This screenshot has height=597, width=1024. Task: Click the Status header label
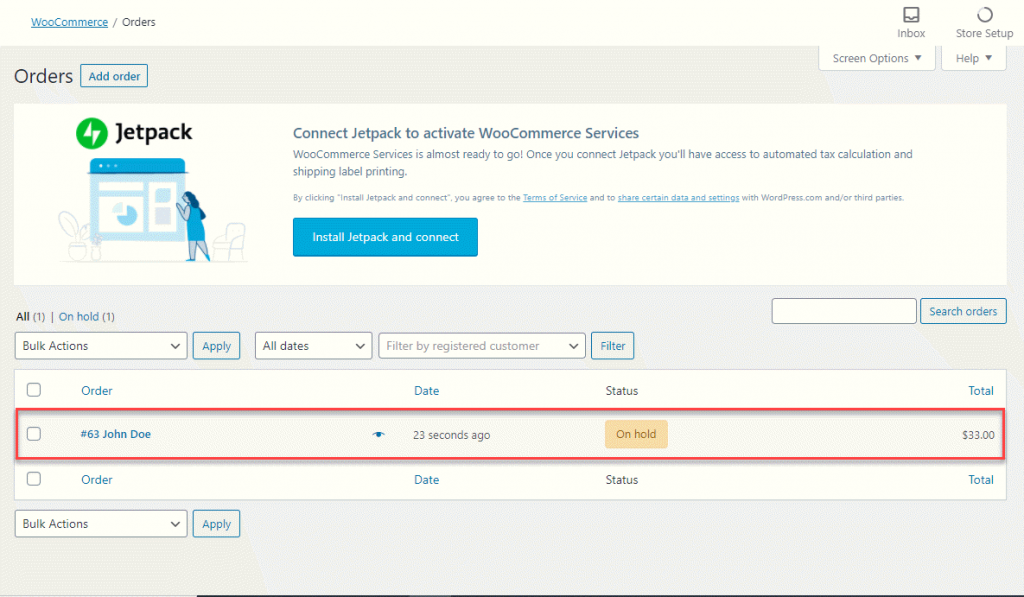click(622, 391)
